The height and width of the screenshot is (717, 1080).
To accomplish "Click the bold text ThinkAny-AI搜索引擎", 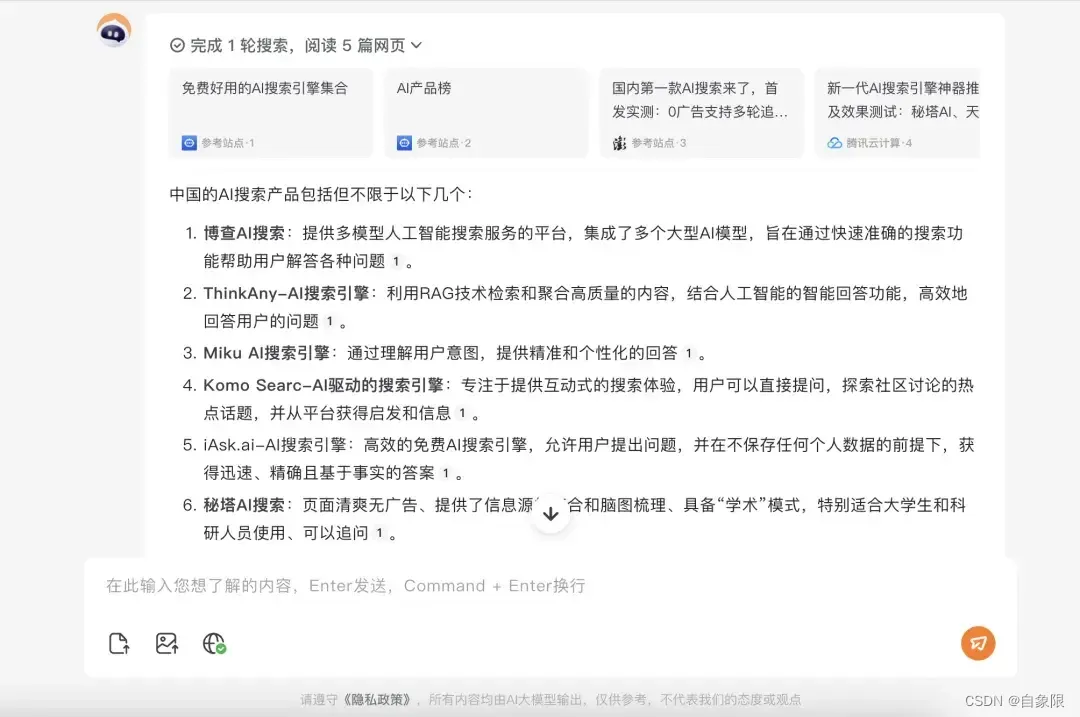I will [287, 293].
